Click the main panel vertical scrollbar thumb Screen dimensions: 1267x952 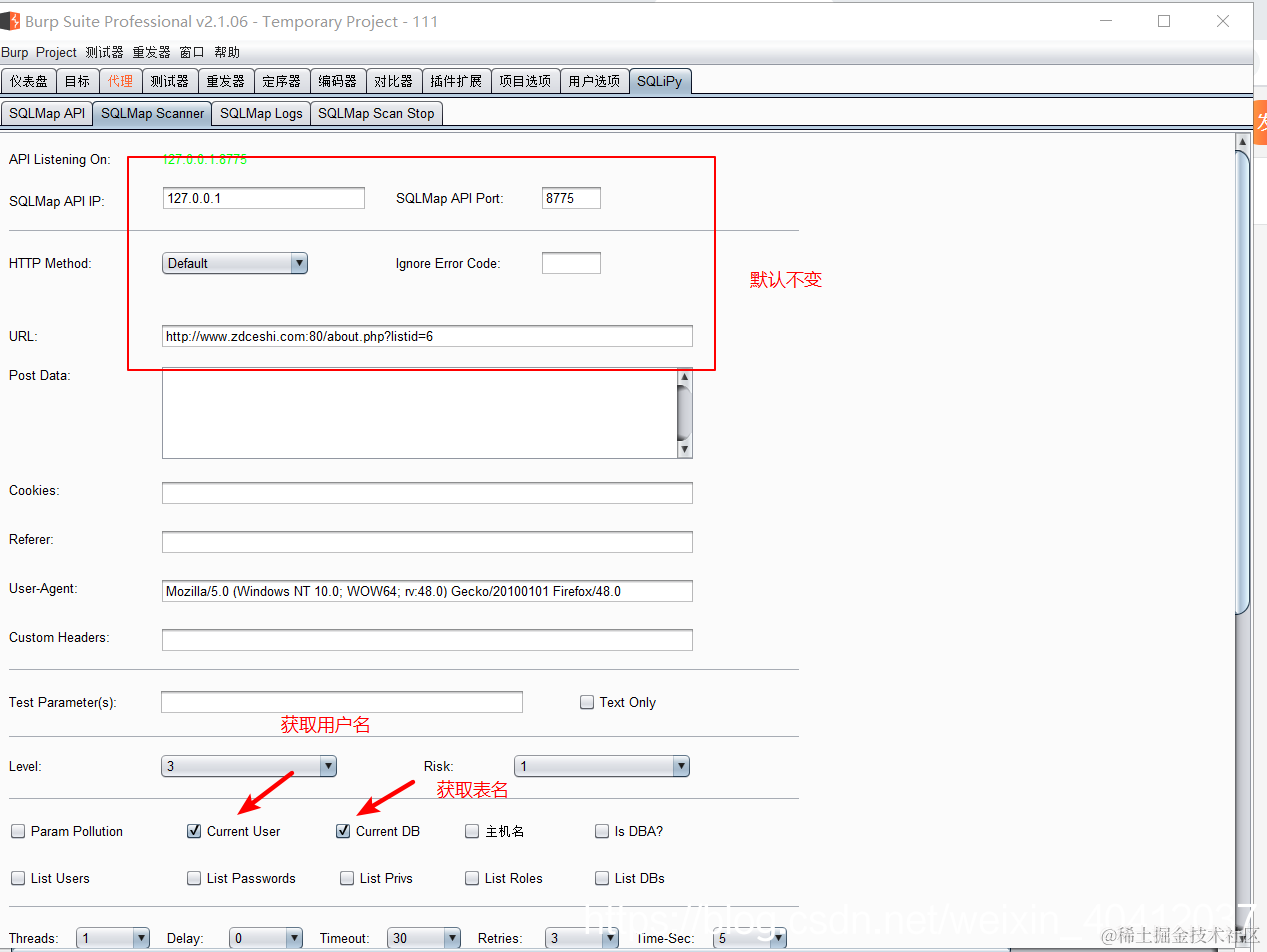click(1242, 380)
